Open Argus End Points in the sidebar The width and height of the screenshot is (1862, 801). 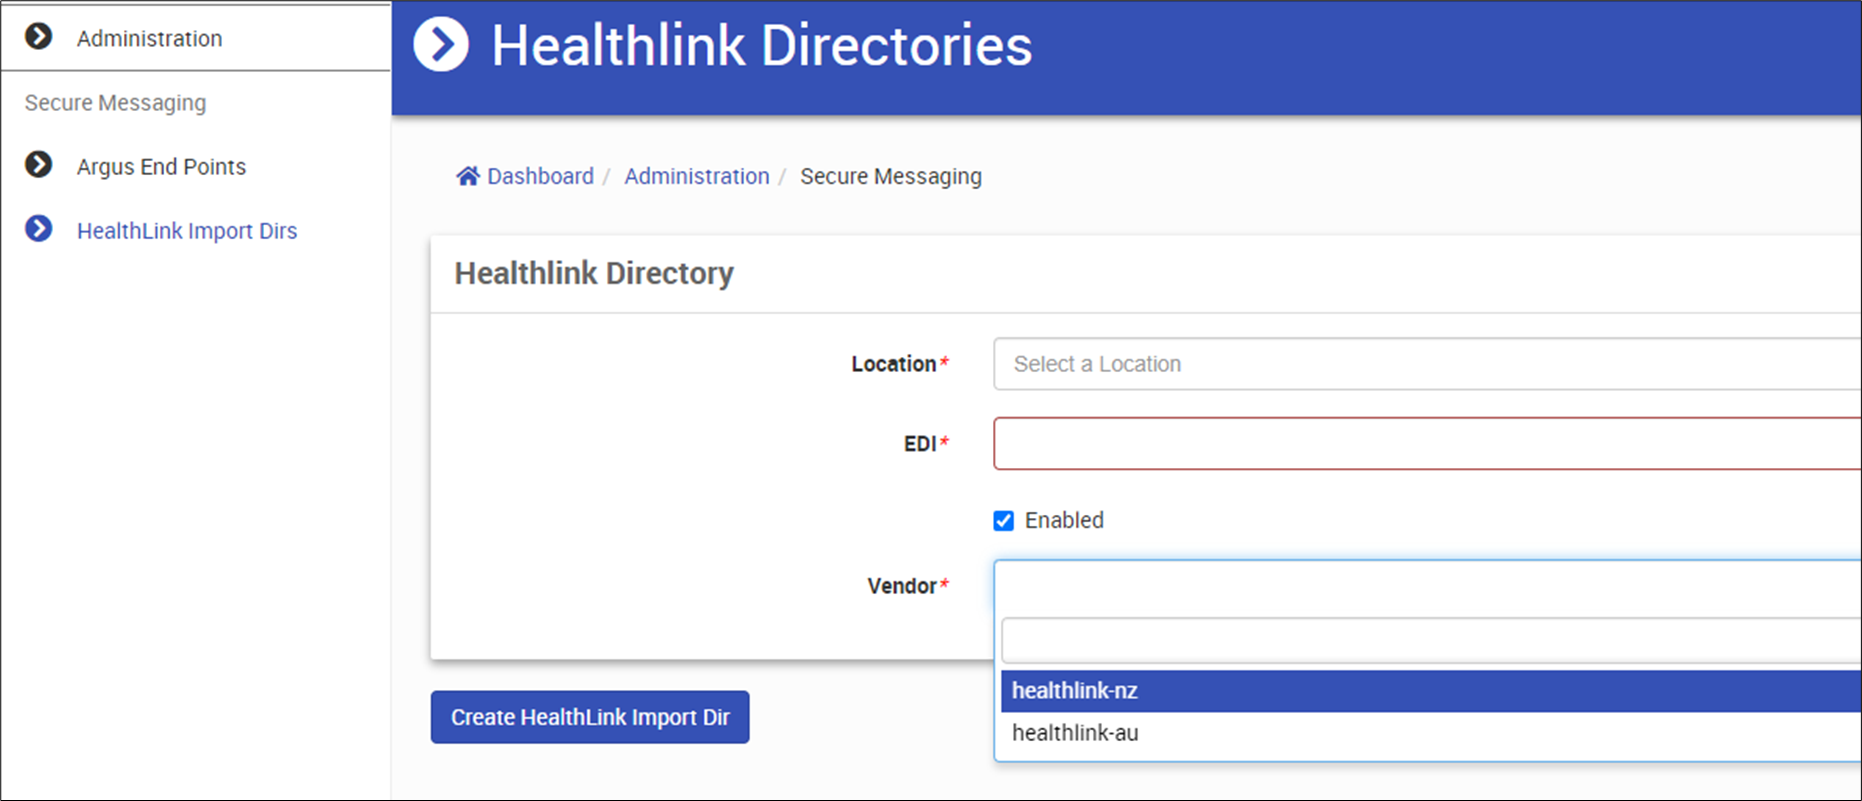161,166
